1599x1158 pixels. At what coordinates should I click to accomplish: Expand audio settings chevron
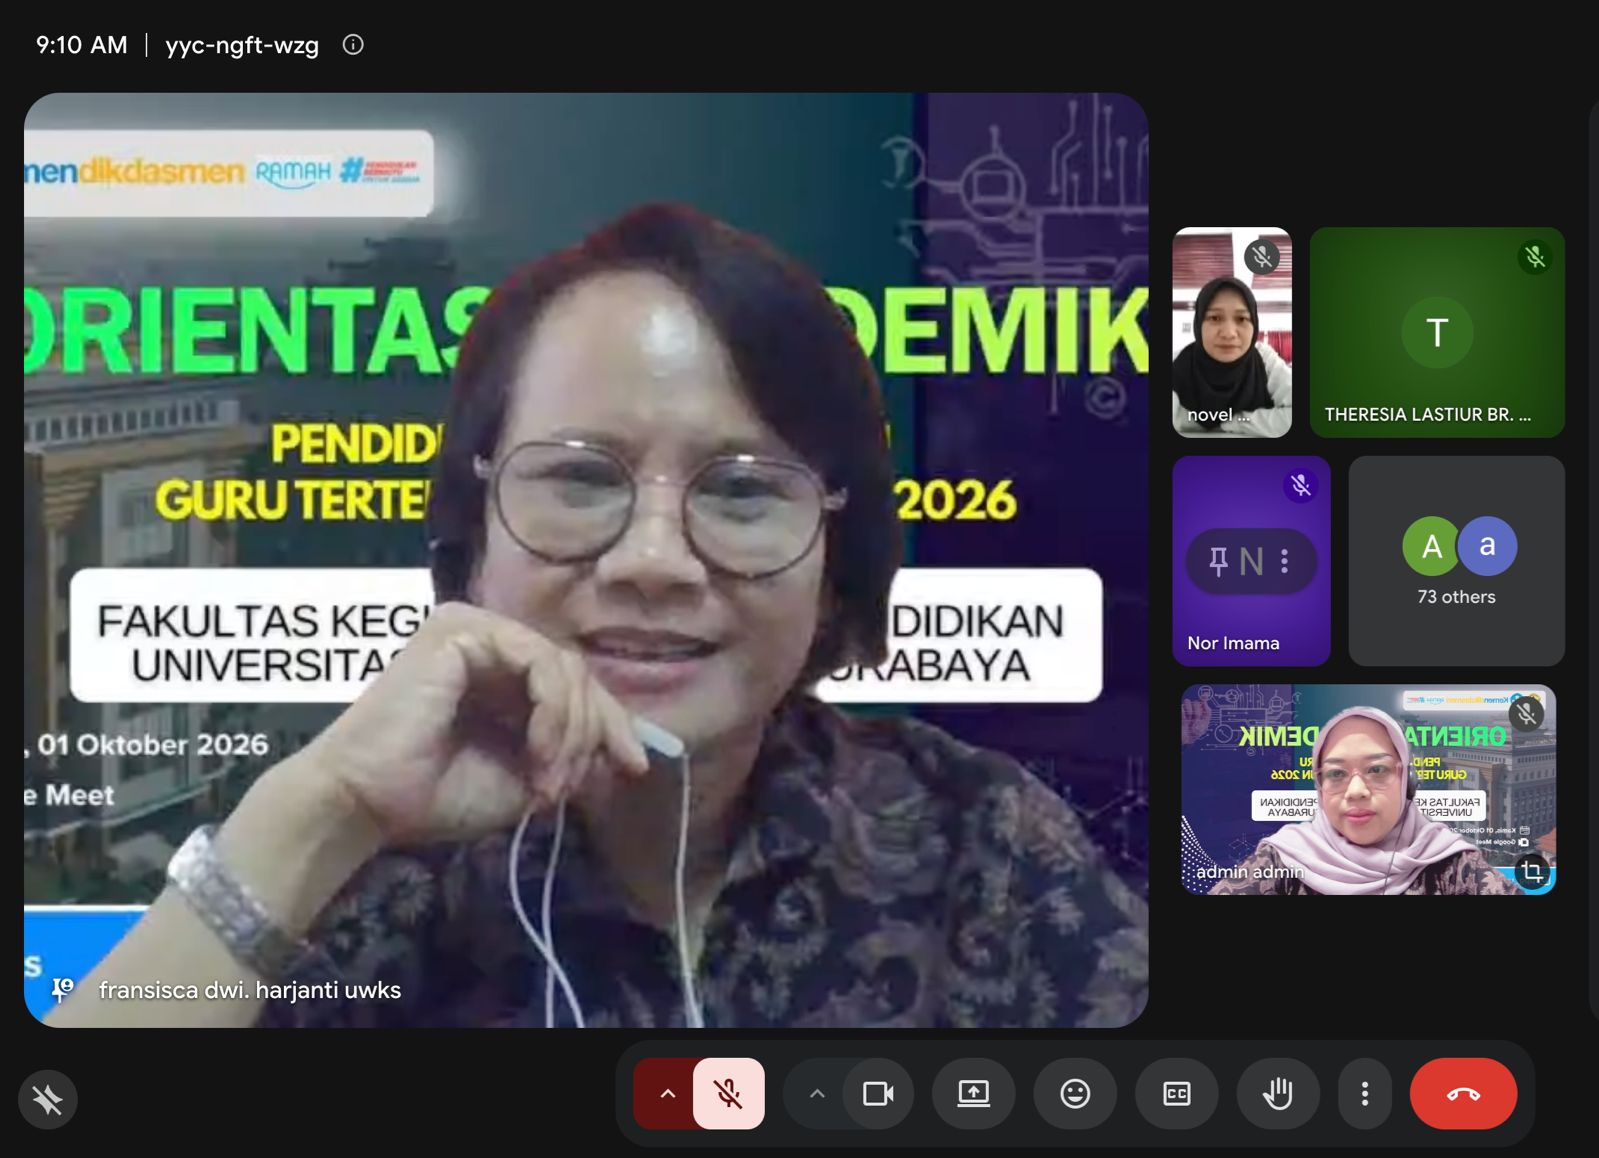[667, 1094]
